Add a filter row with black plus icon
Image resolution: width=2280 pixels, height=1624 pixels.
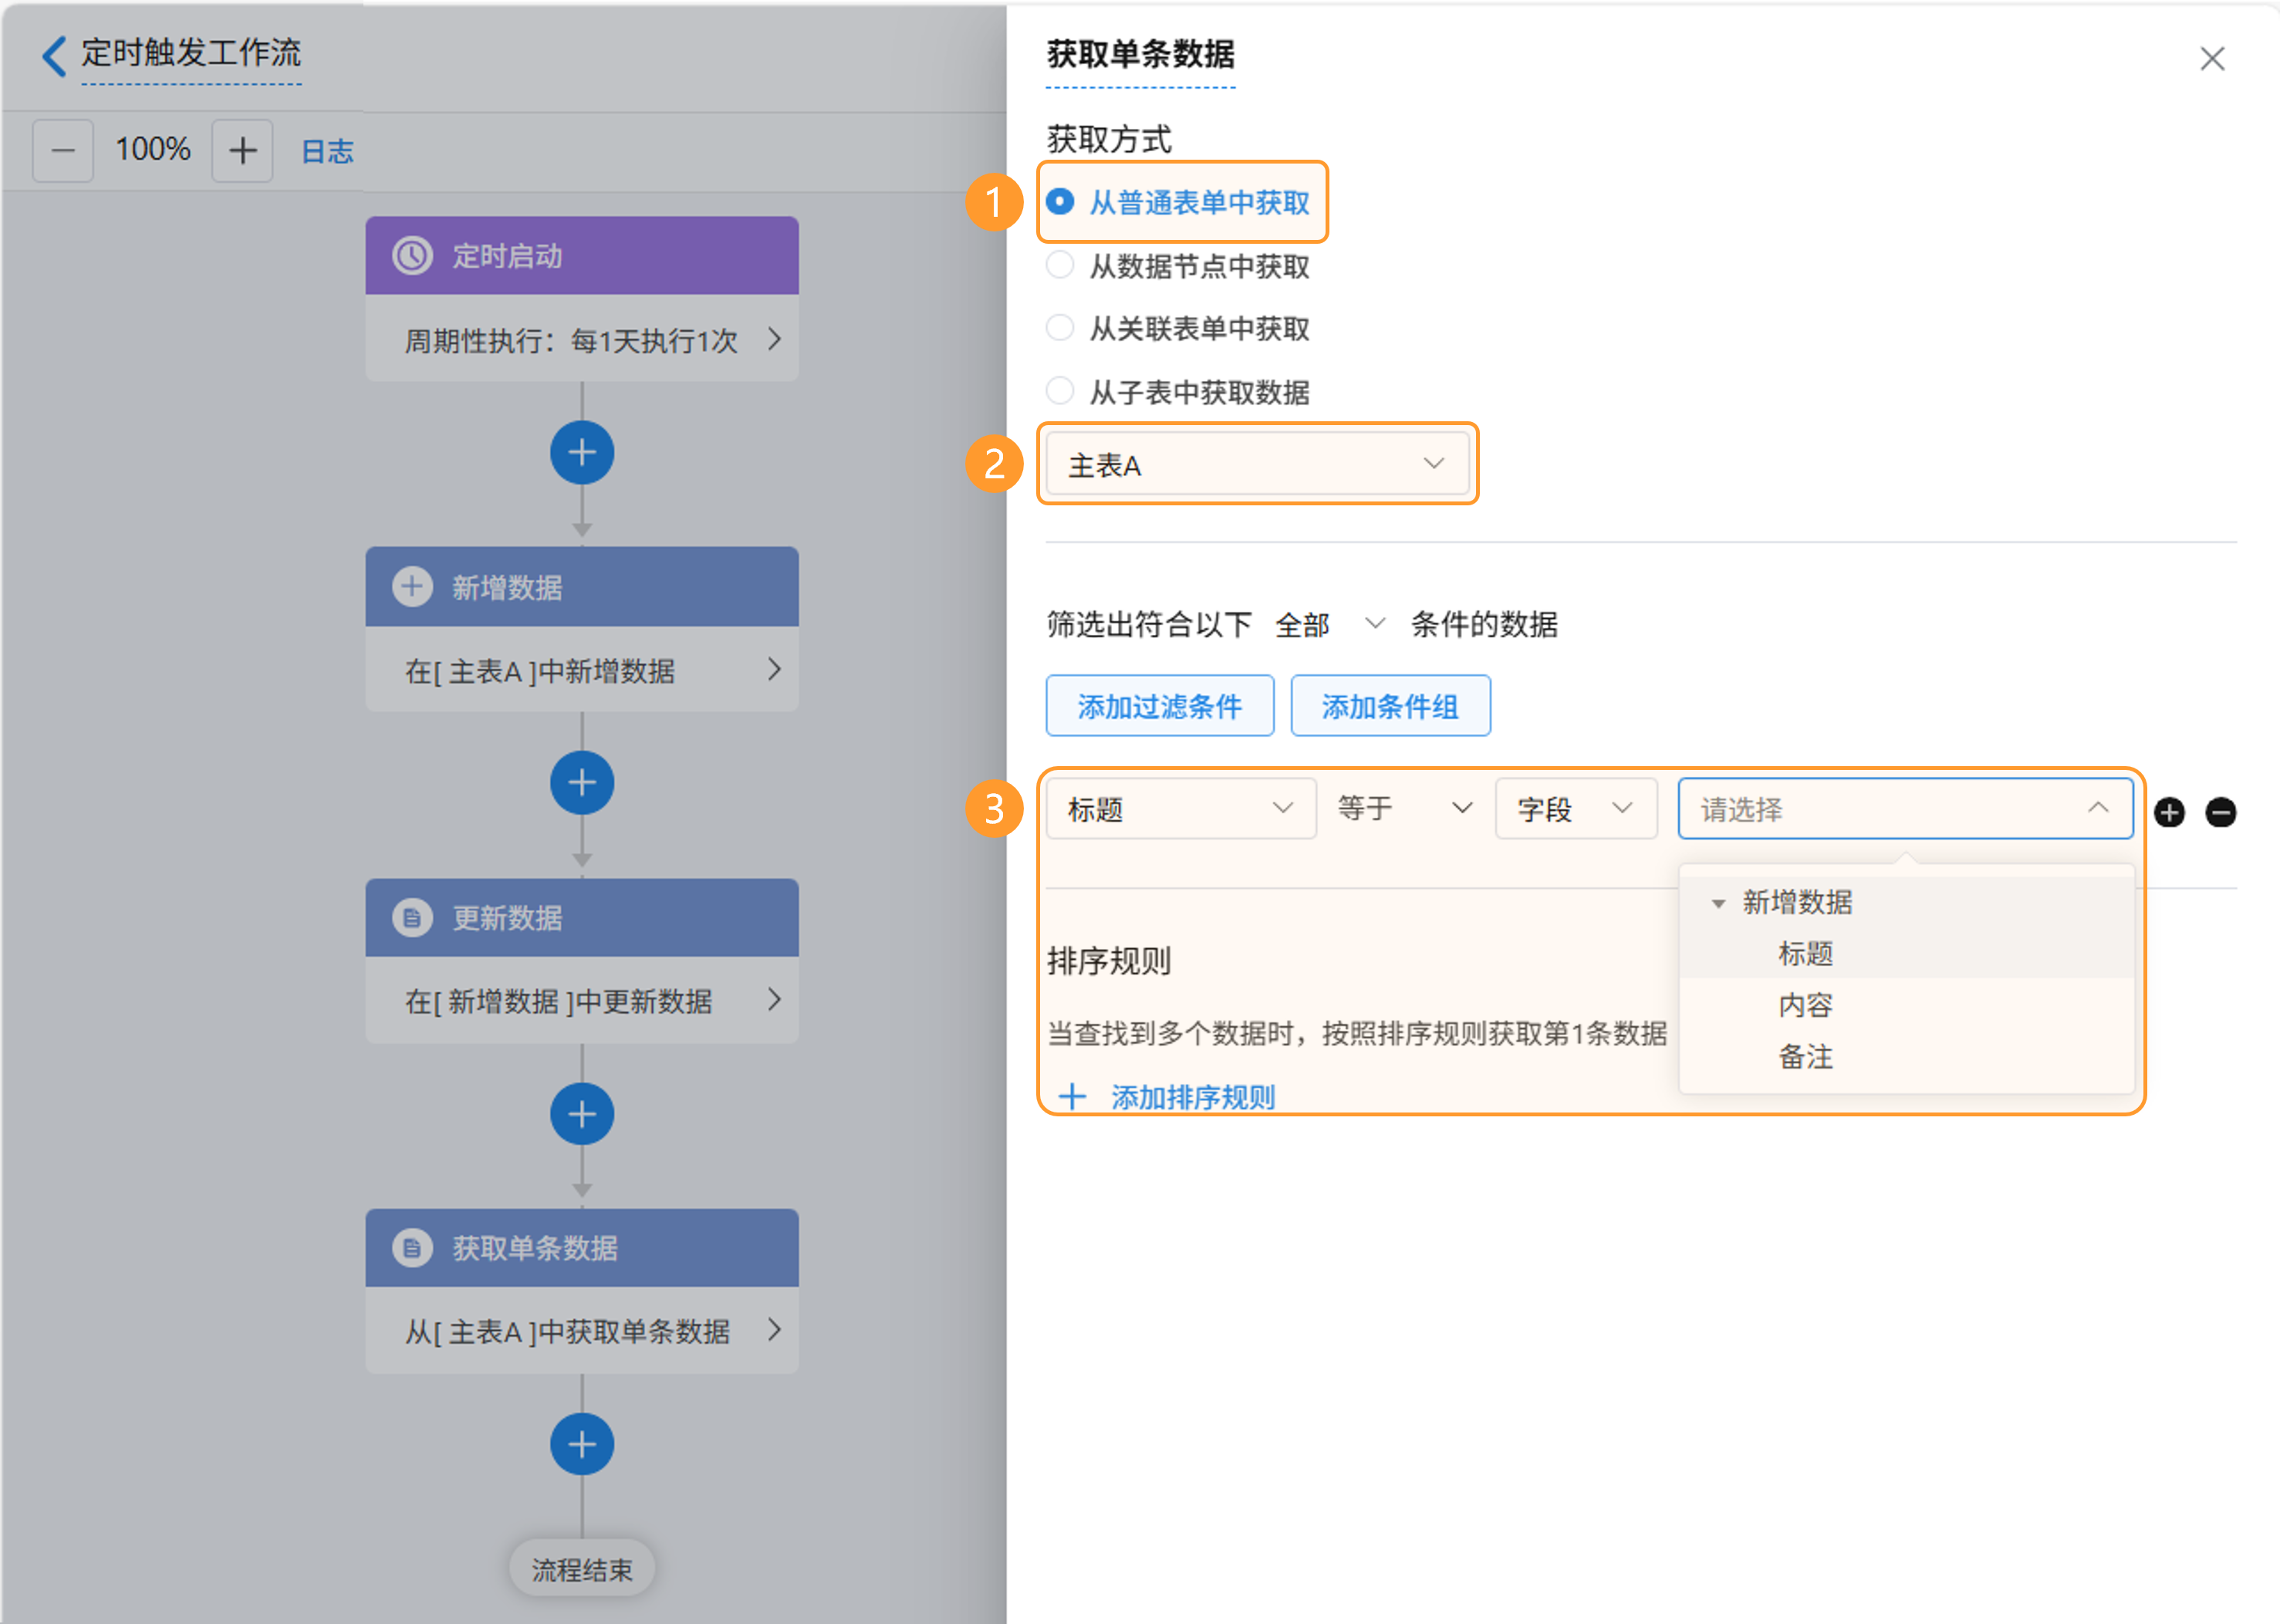[x=2169, y=812]
